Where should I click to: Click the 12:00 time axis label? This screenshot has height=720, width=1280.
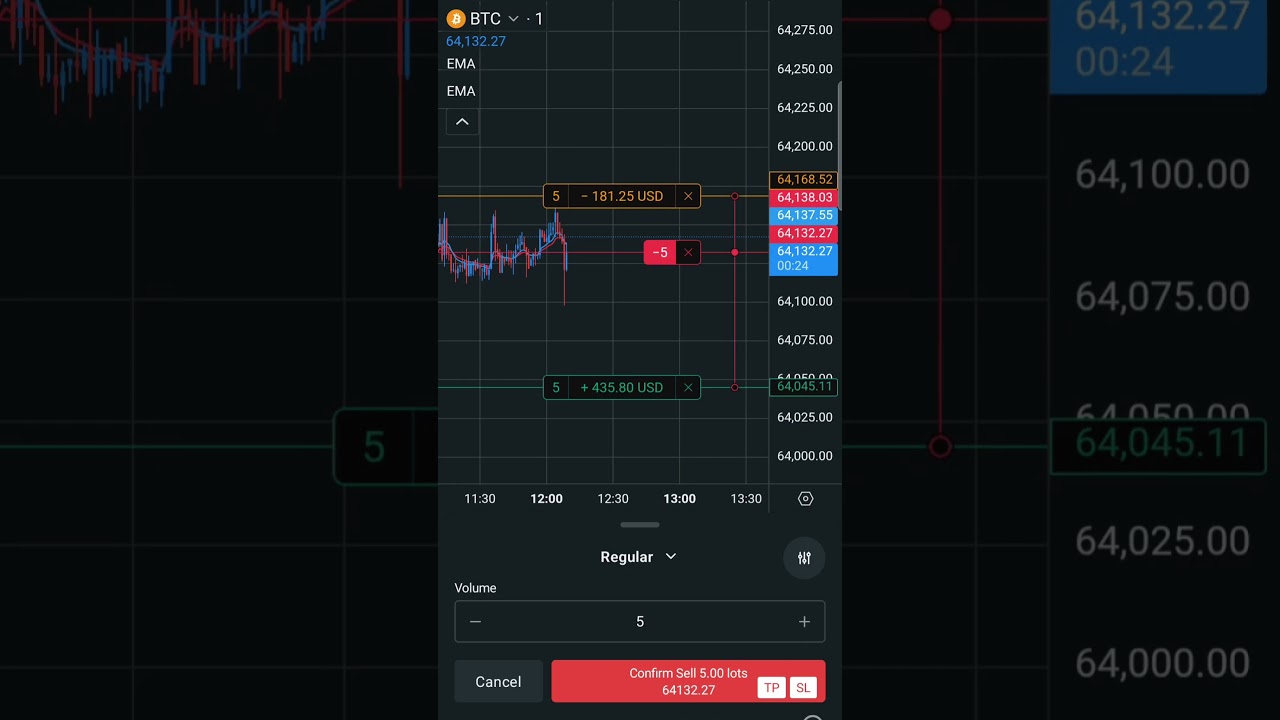click(546, 499)
